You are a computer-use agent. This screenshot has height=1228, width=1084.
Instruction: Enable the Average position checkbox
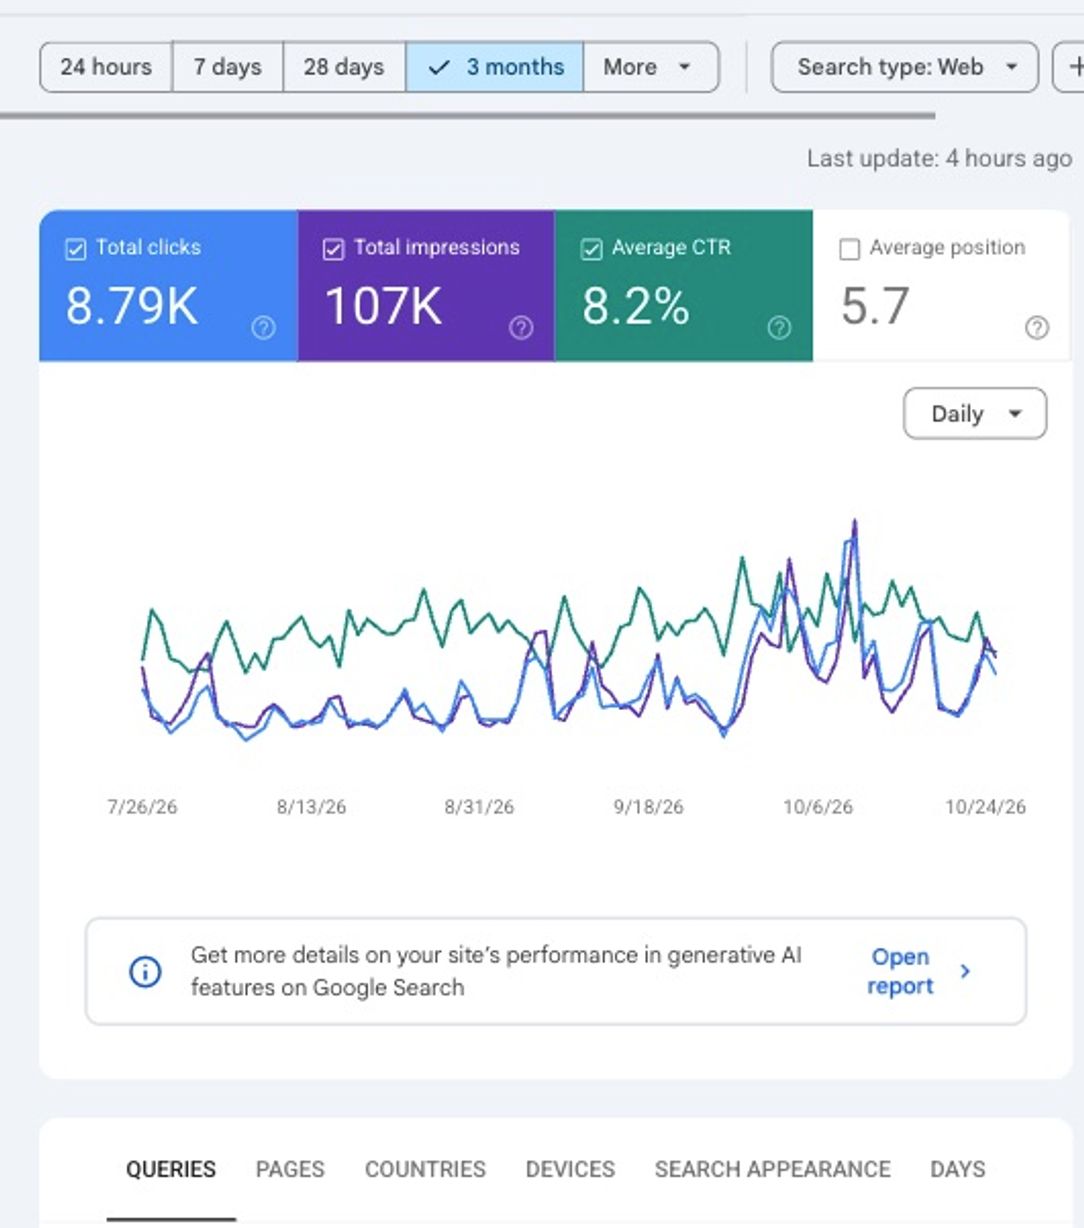tap(849, 249)
